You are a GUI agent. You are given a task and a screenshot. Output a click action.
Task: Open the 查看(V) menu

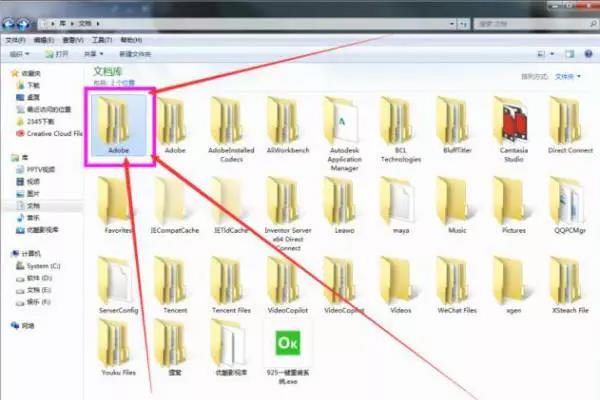[x=73, y=40]
